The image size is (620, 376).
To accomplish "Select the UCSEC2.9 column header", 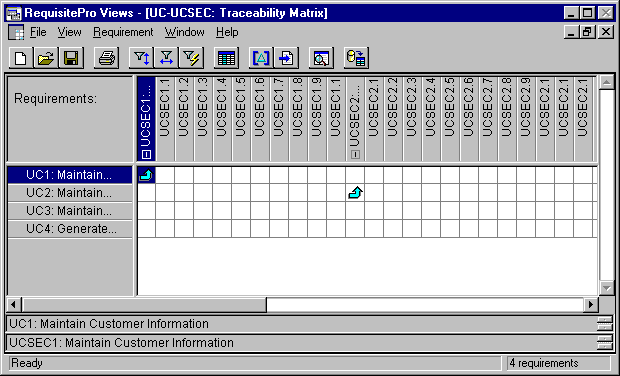I will pyautogui.click(x=526, y=119).
